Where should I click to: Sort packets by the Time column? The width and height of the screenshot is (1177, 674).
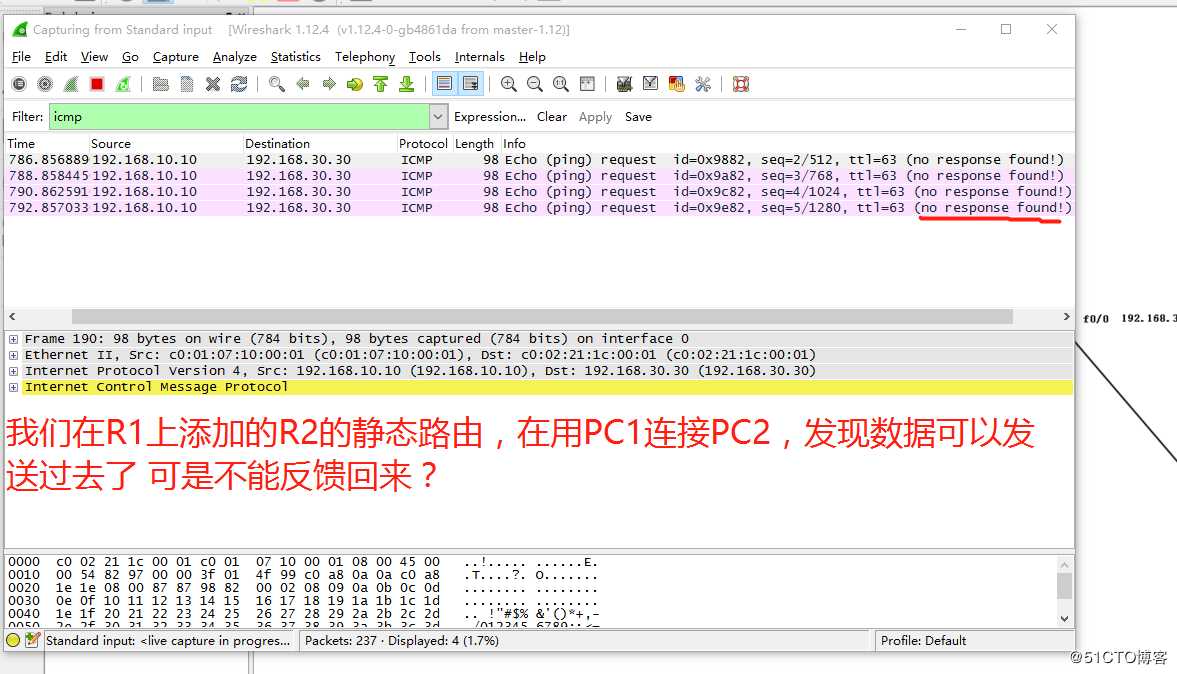pos(47,143)
